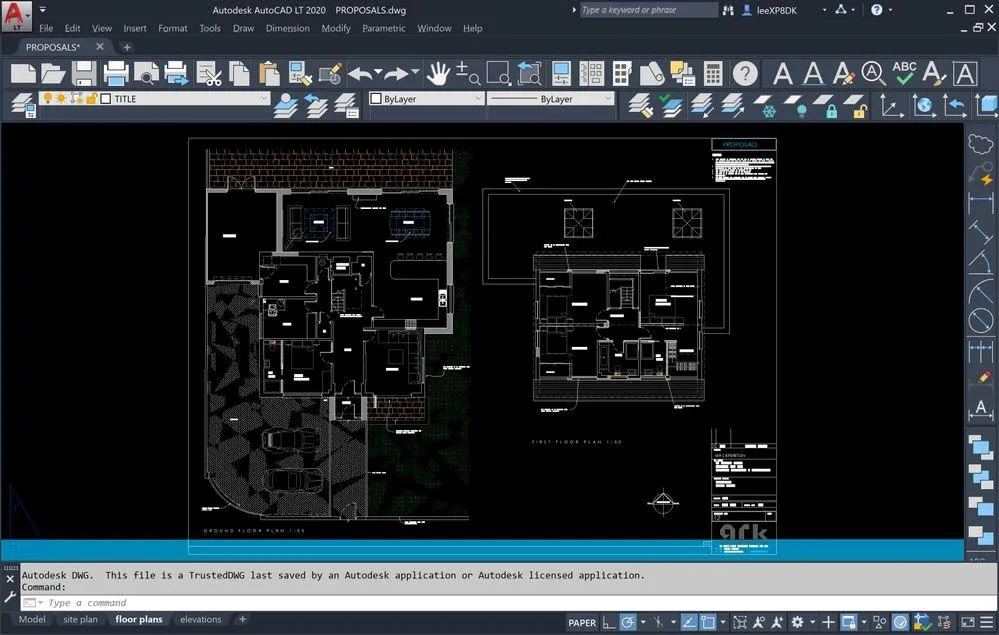The width and height of the screenshot is (999, 635).
Task: Click the Cut to Clipboard scissors icon
Action: (x=212, y=74)
